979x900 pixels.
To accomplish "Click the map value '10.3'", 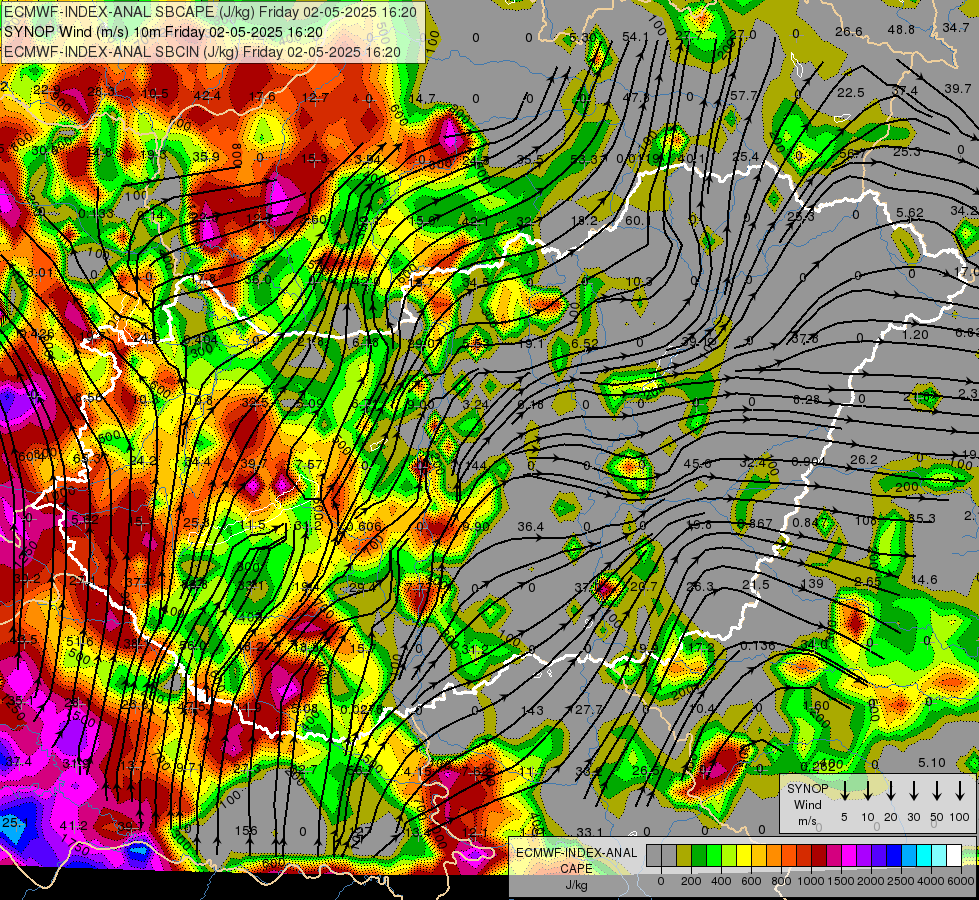I will 639,282.
